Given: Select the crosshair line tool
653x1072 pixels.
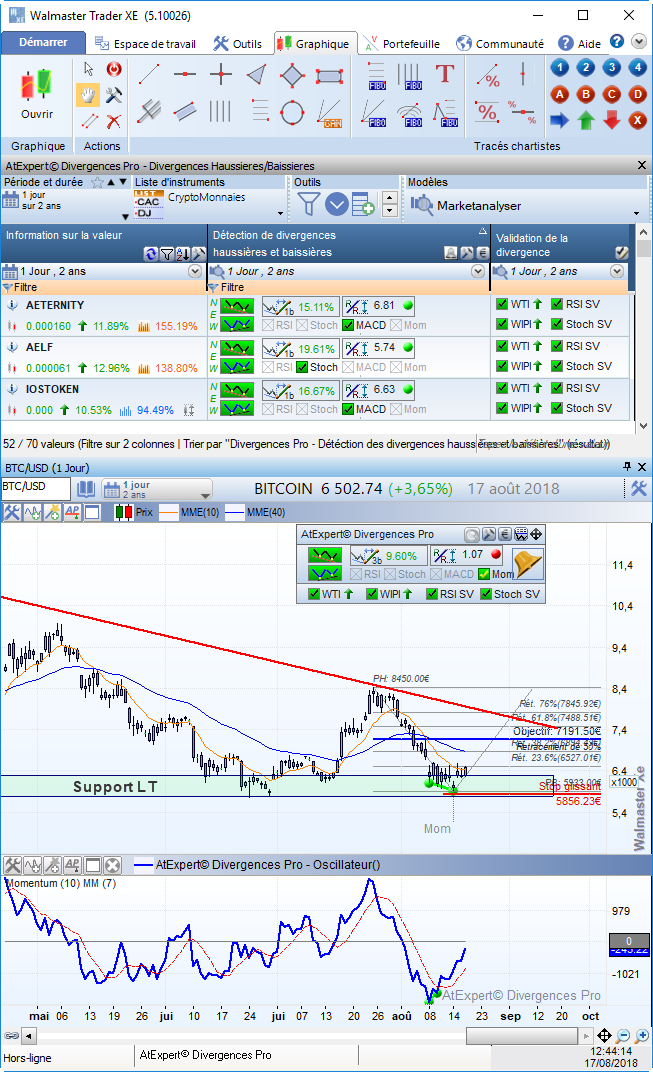Looking at the screenshot, I should tap(221, 74).
